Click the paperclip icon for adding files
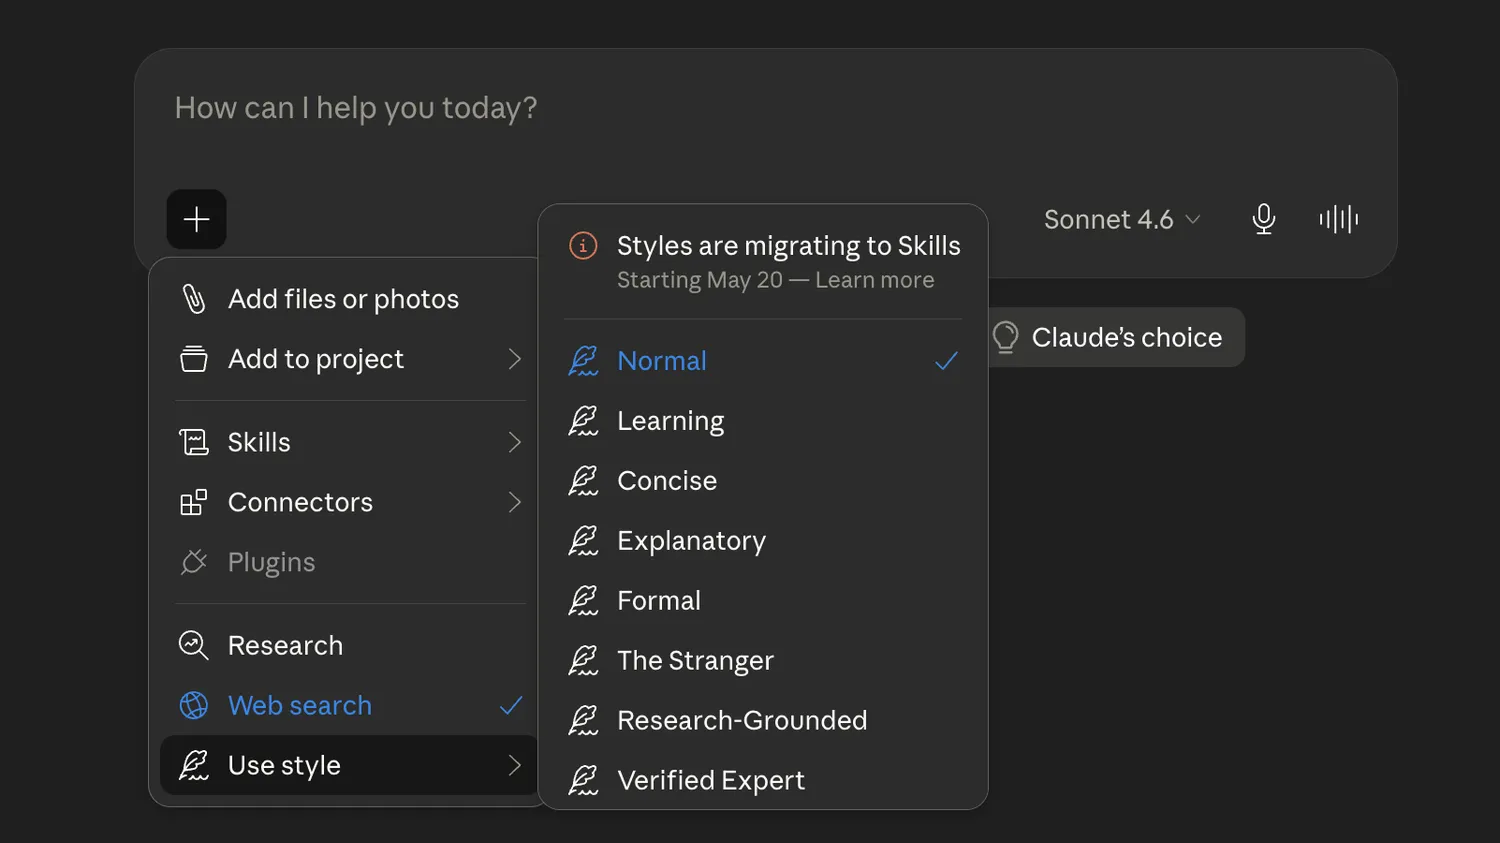 194,299
